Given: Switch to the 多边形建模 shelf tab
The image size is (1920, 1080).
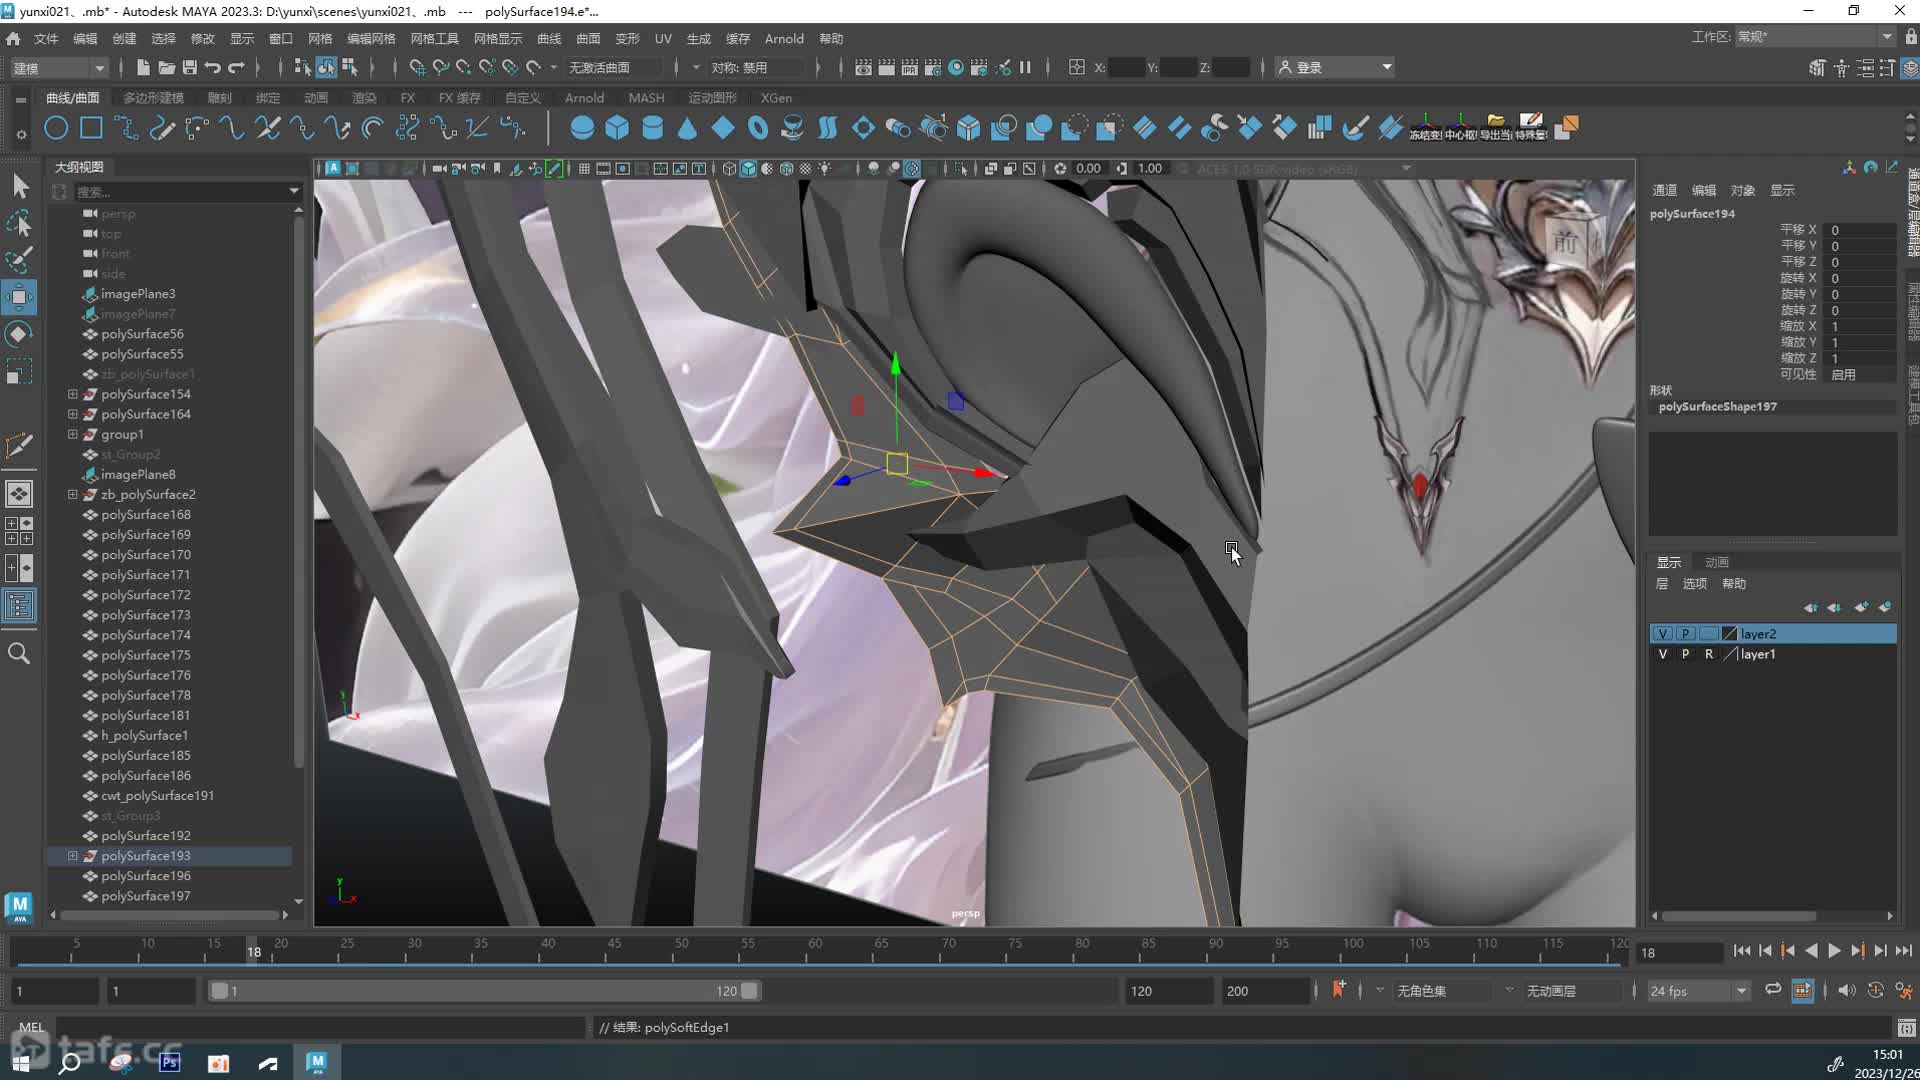Looking at the screenshot, I should tap(153, 98).
